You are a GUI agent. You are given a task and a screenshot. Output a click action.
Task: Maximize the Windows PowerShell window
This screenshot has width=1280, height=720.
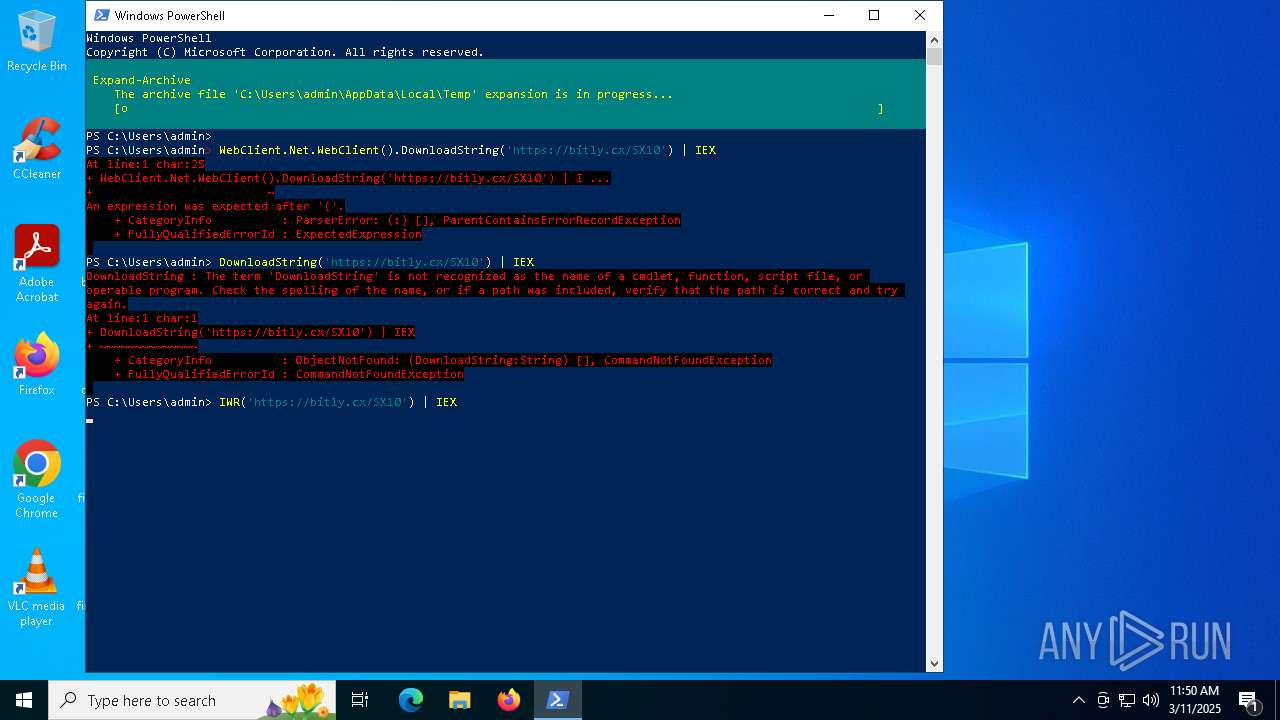click(874, 15)
